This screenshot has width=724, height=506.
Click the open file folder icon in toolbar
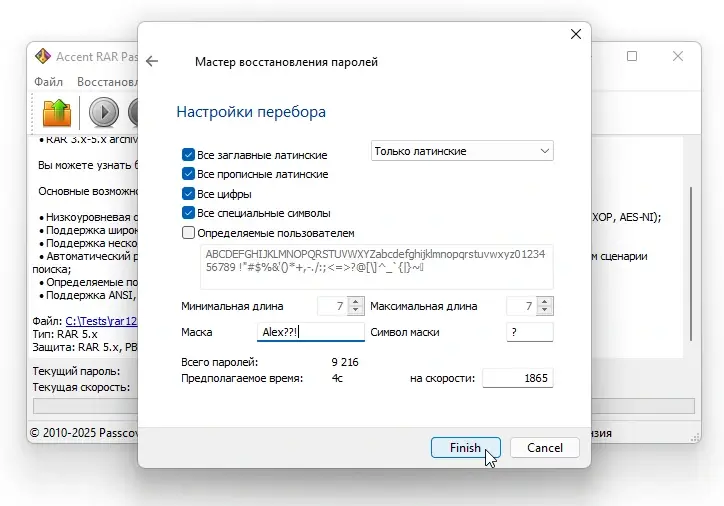[x=57, y=112]
